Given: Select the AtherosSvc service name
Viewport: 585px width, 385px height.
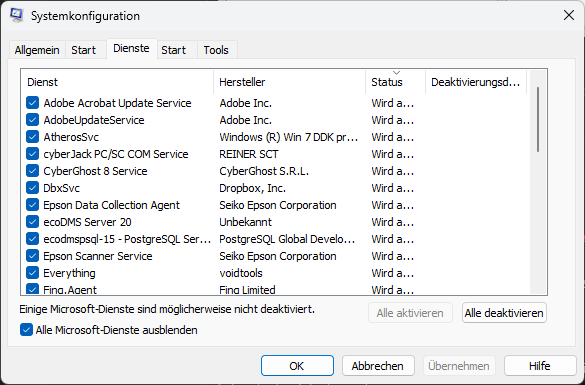Looking at the screenshot, I should pos(71,137).
